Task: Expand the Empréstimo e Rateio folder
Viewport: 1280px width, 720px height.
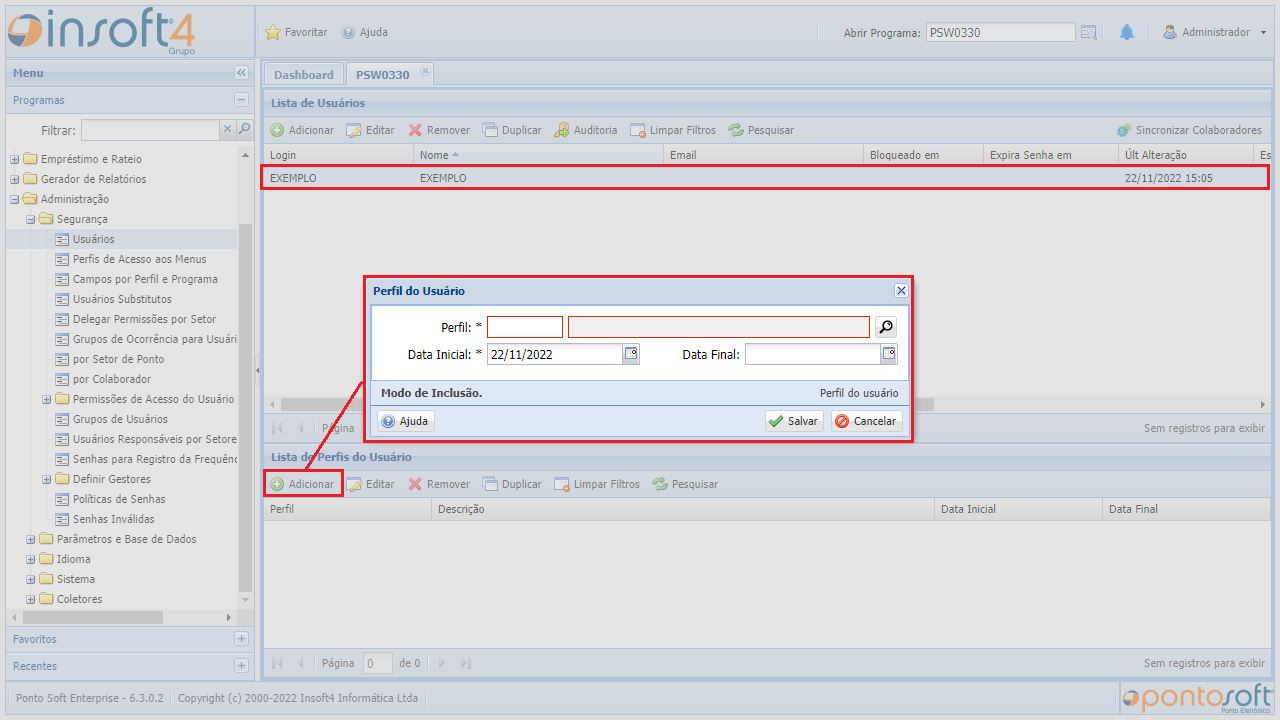Action: pyautogui.click(x=15, y=159)
